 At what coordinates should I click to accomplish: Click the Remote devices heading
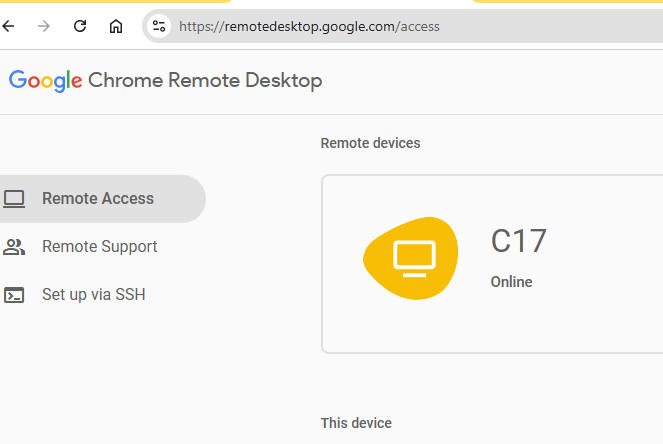(x=370, y=143)
